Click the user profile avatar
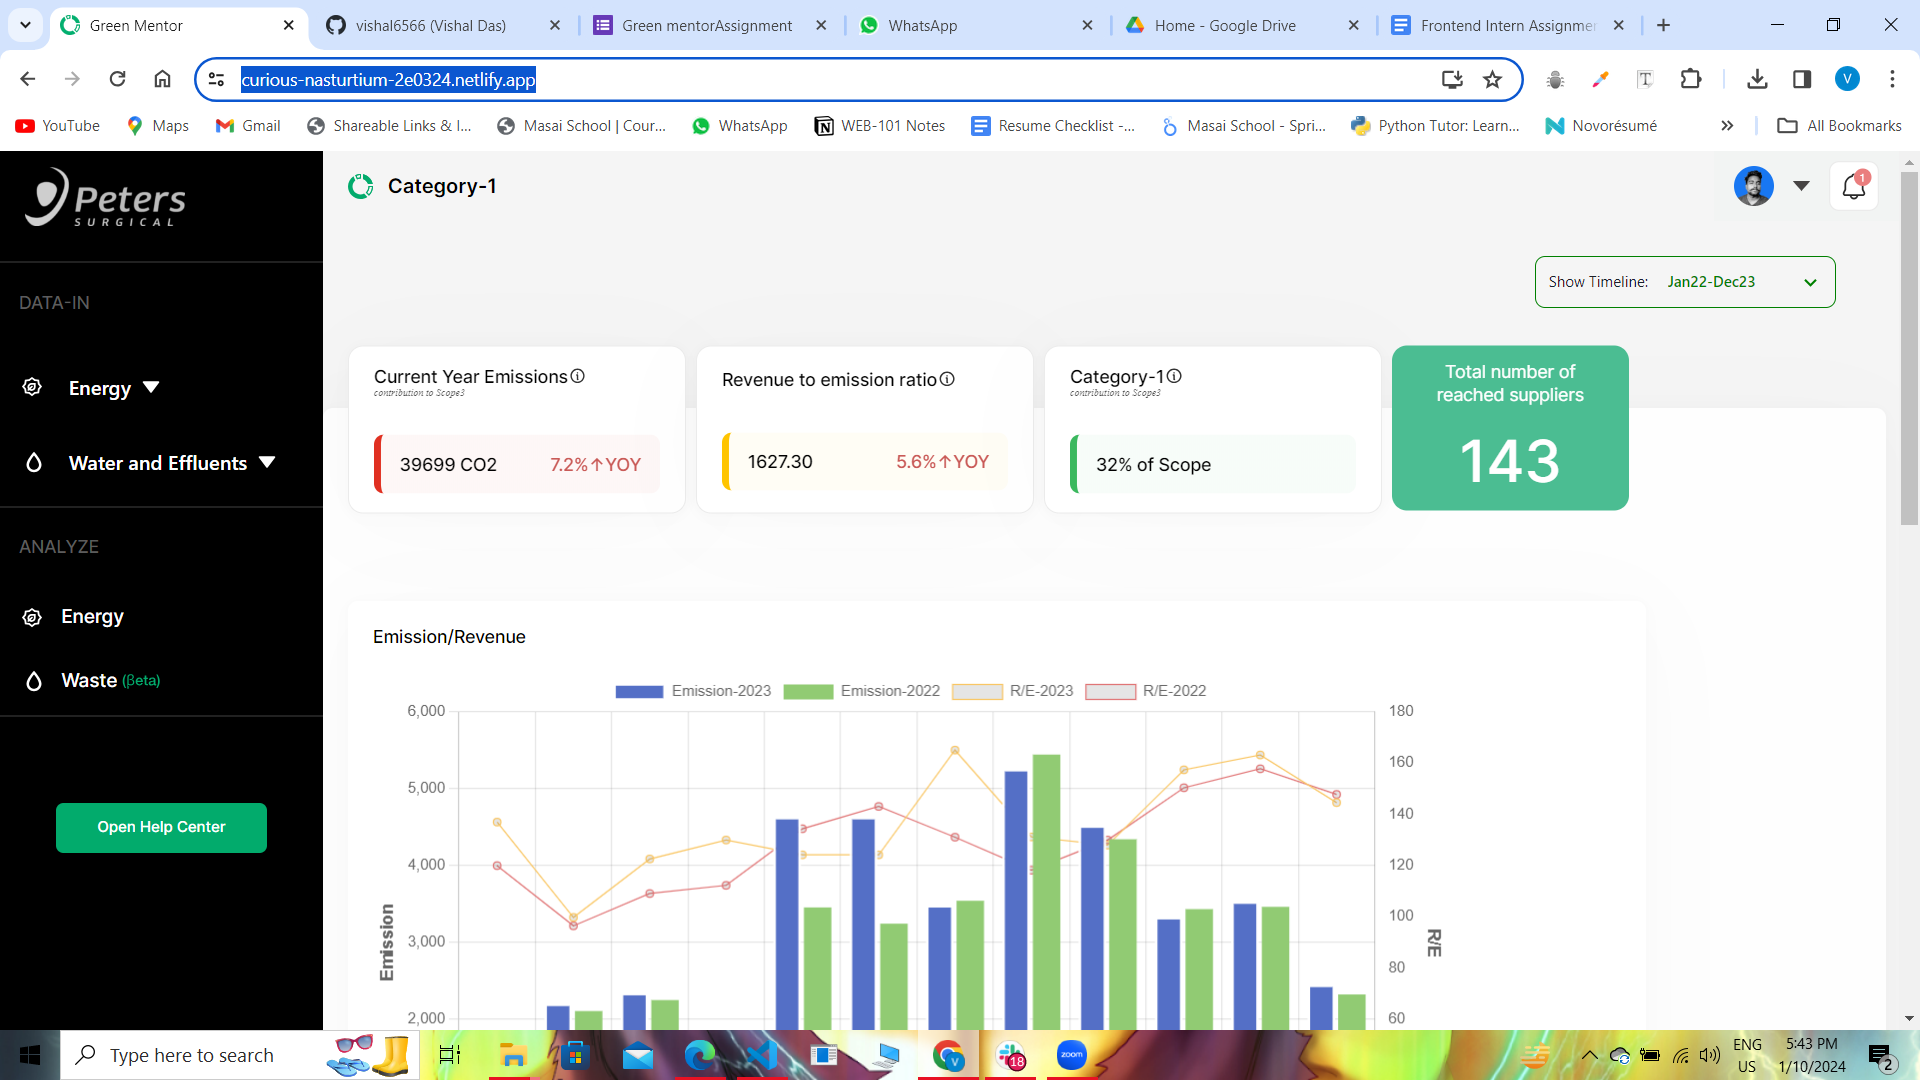Screen dimensions: 1920x1080 (1753, 186)
